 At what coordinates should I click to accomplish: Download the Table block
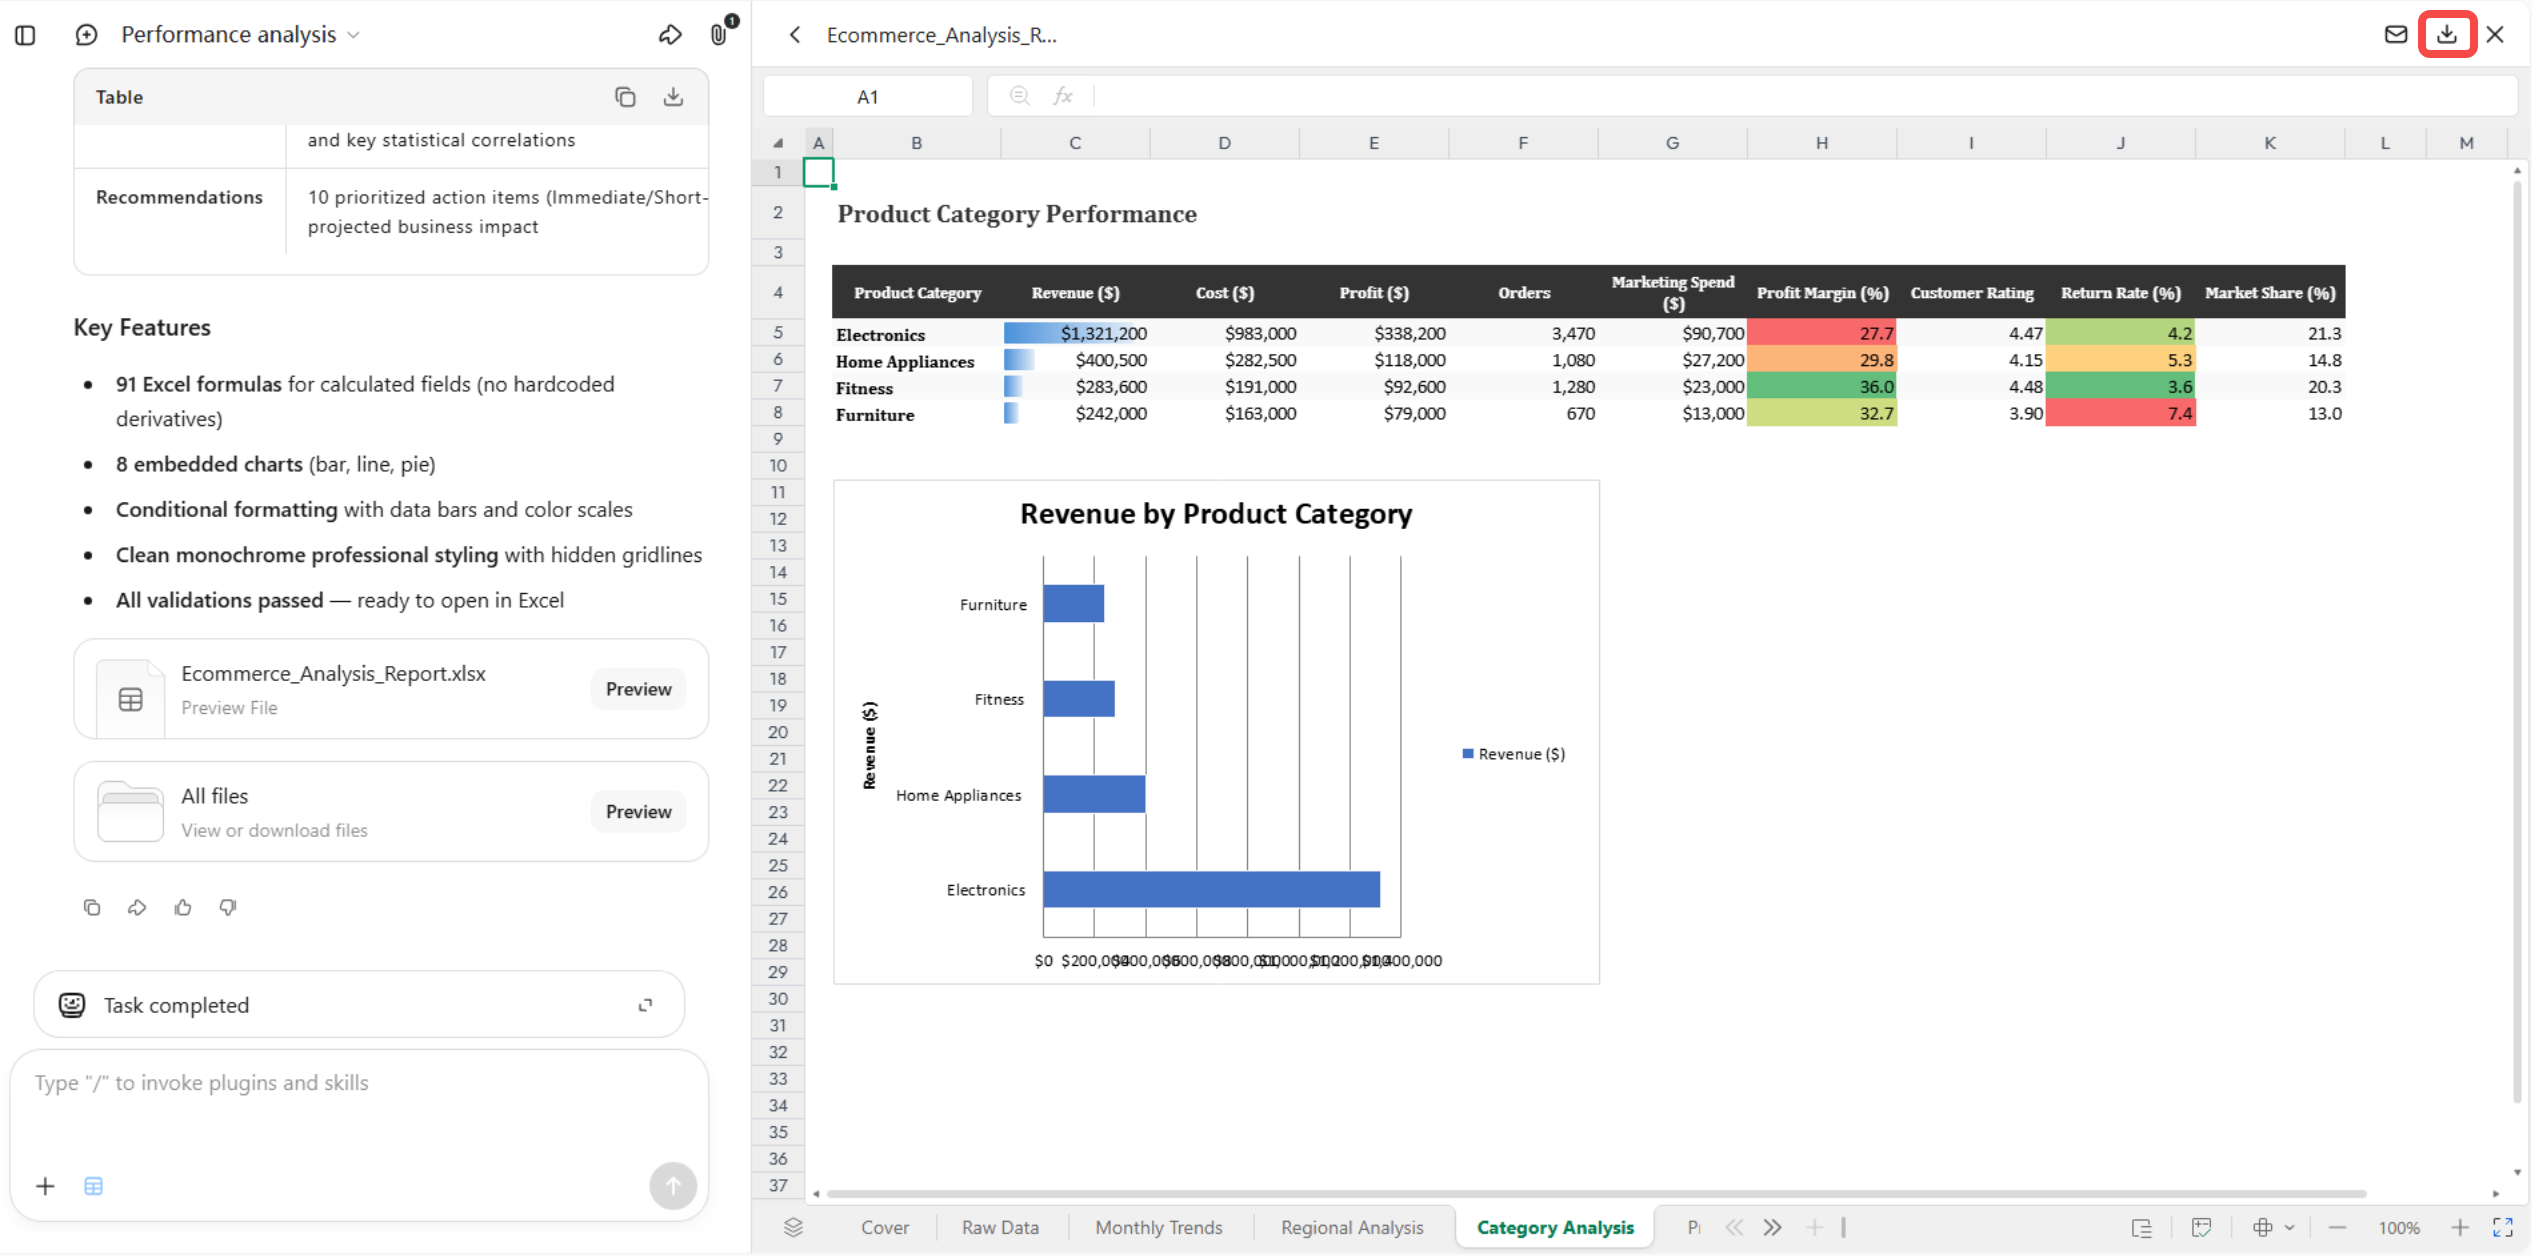coord(673,97)
